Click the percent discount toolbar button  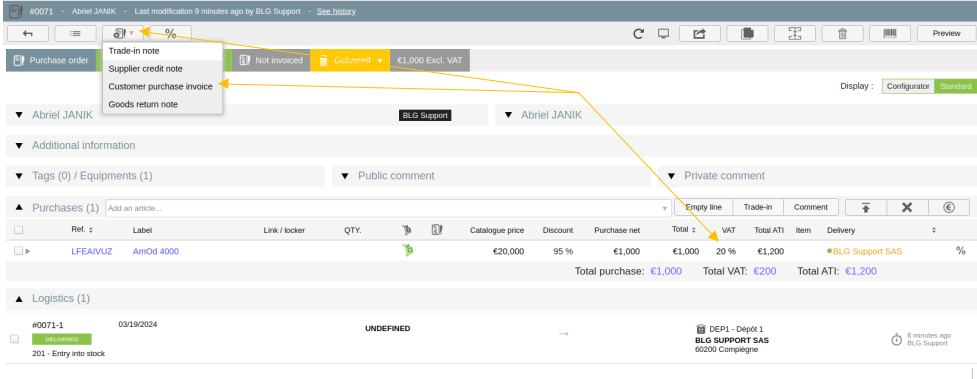tap(171, 34)
